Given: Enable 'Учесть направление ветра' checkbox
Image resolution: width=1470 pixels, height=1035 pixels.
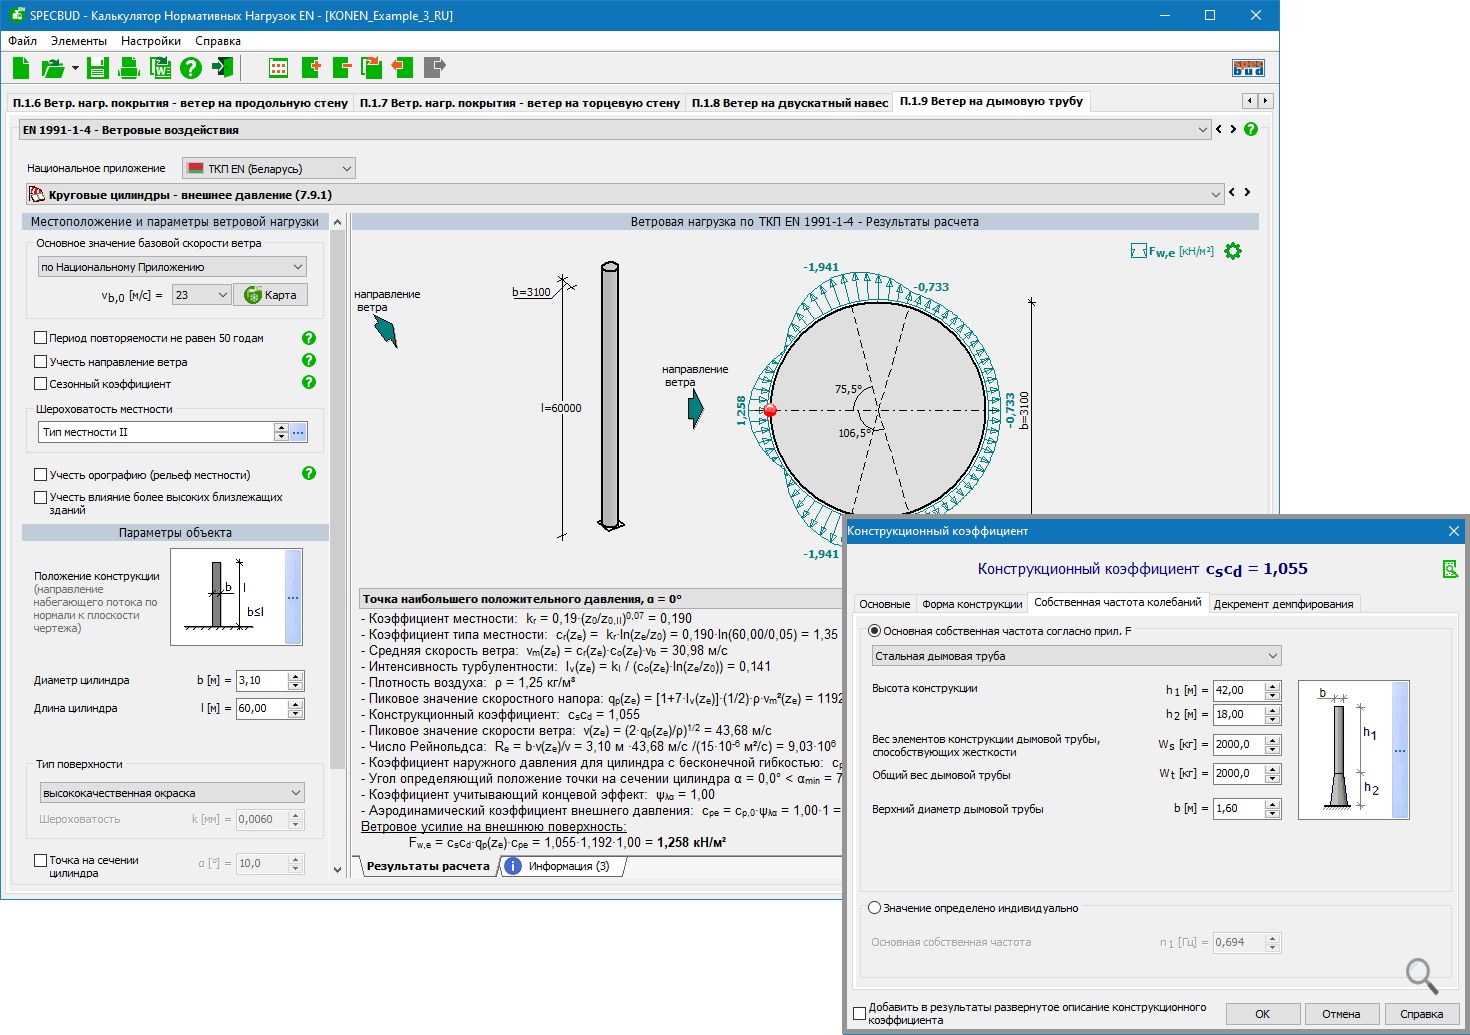Looking at the screenshot, I should pyautogui.click(x=41, y=362).
